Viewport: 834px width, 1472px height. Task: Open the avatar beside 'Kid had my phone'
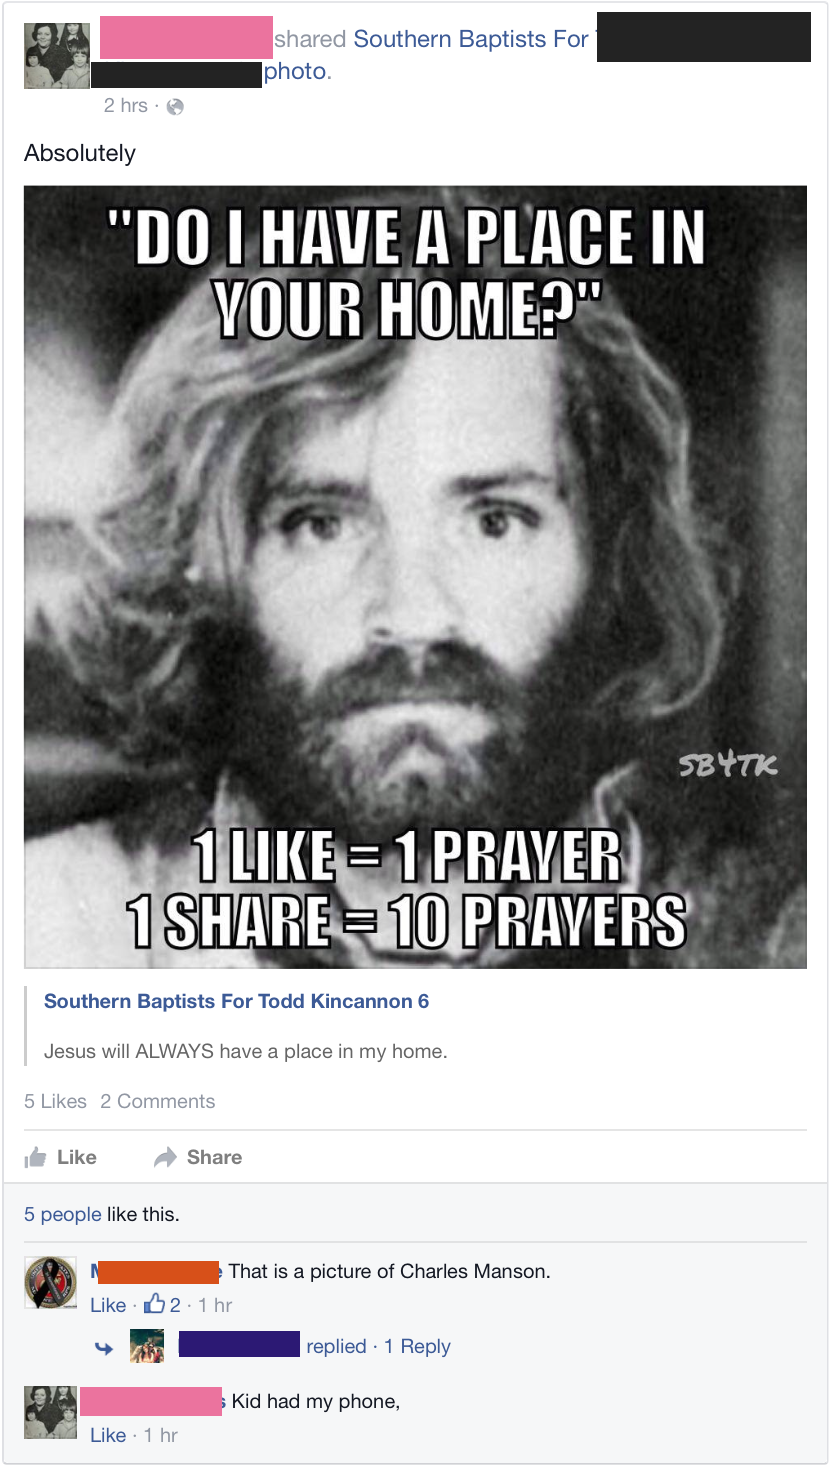pyautogui.click(x=50, y=1412)
